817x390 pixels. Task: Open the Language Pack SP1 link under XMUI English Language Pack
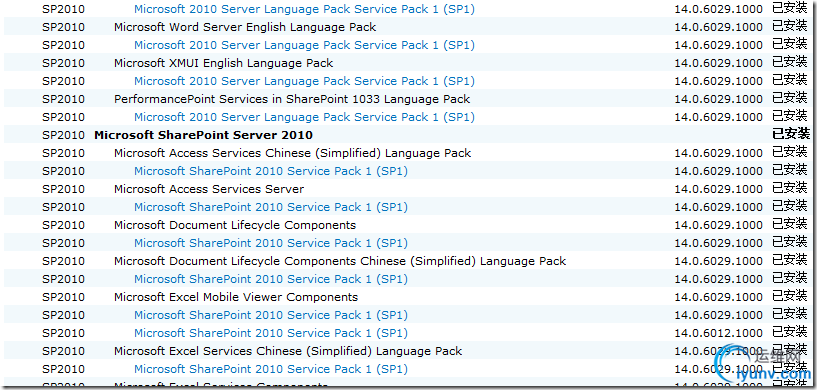point(304,81)
